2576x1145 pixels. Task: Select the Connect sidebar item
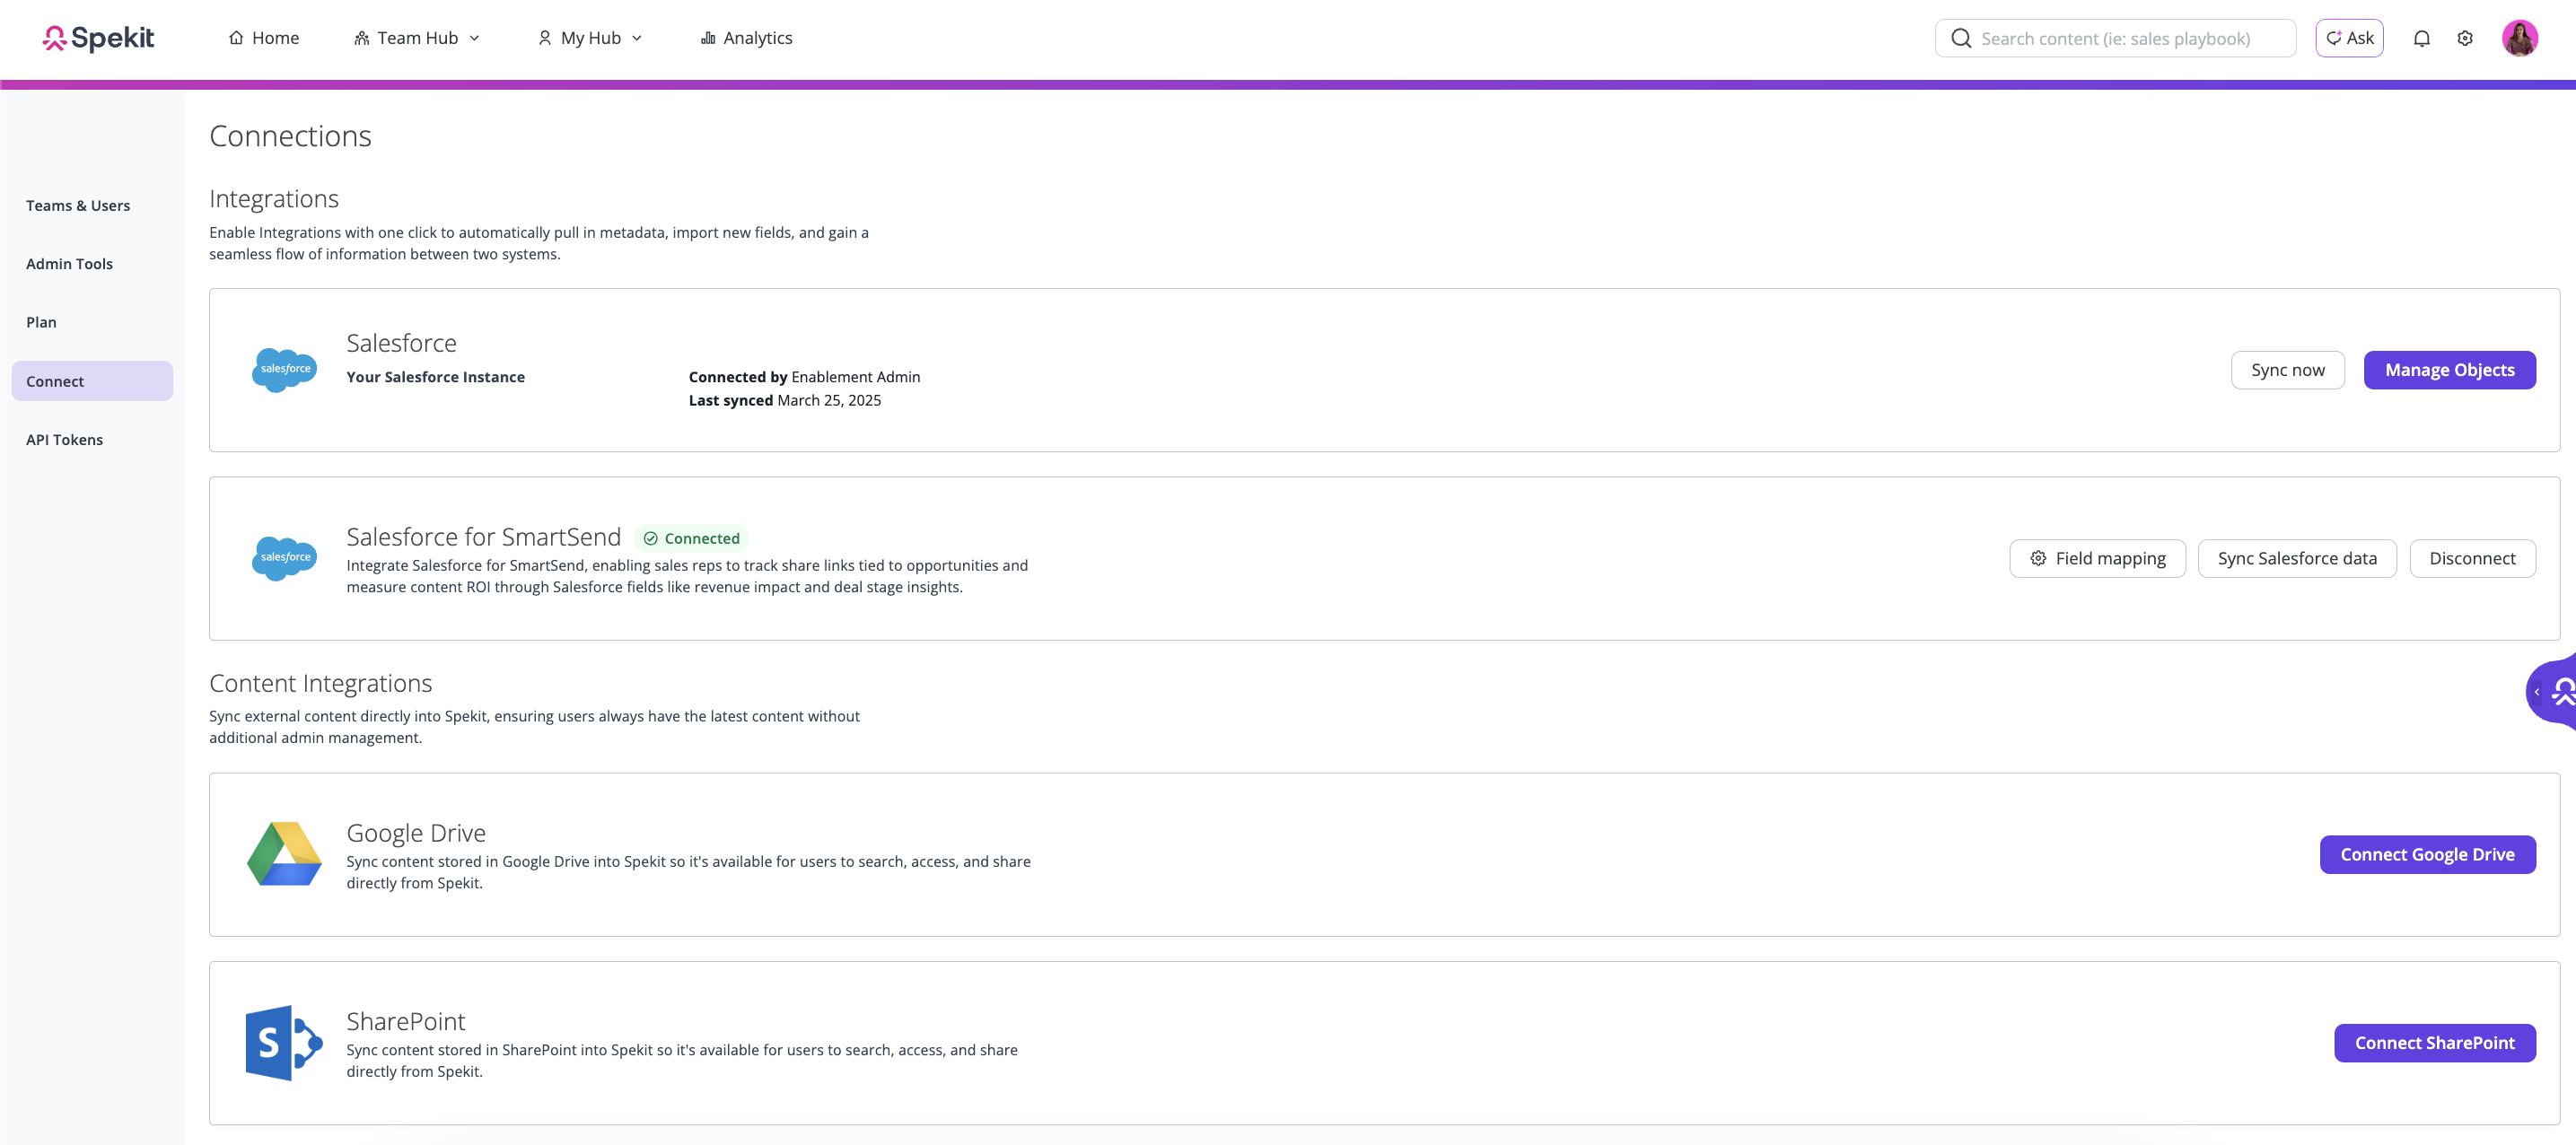92,381
